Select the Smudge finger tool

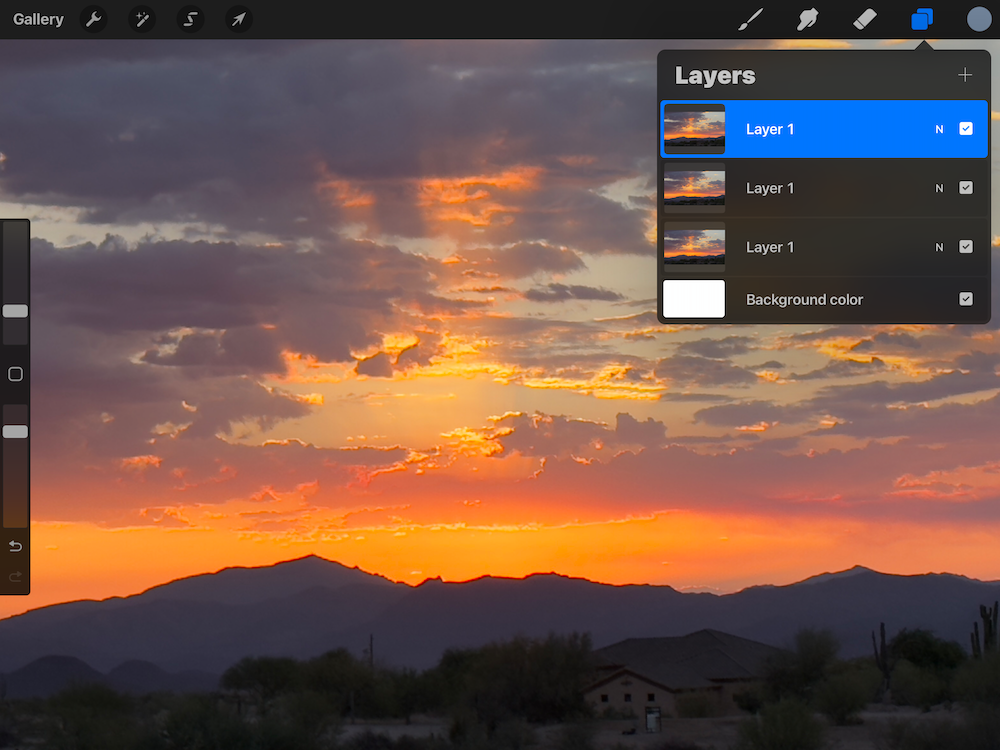(807, 19)
